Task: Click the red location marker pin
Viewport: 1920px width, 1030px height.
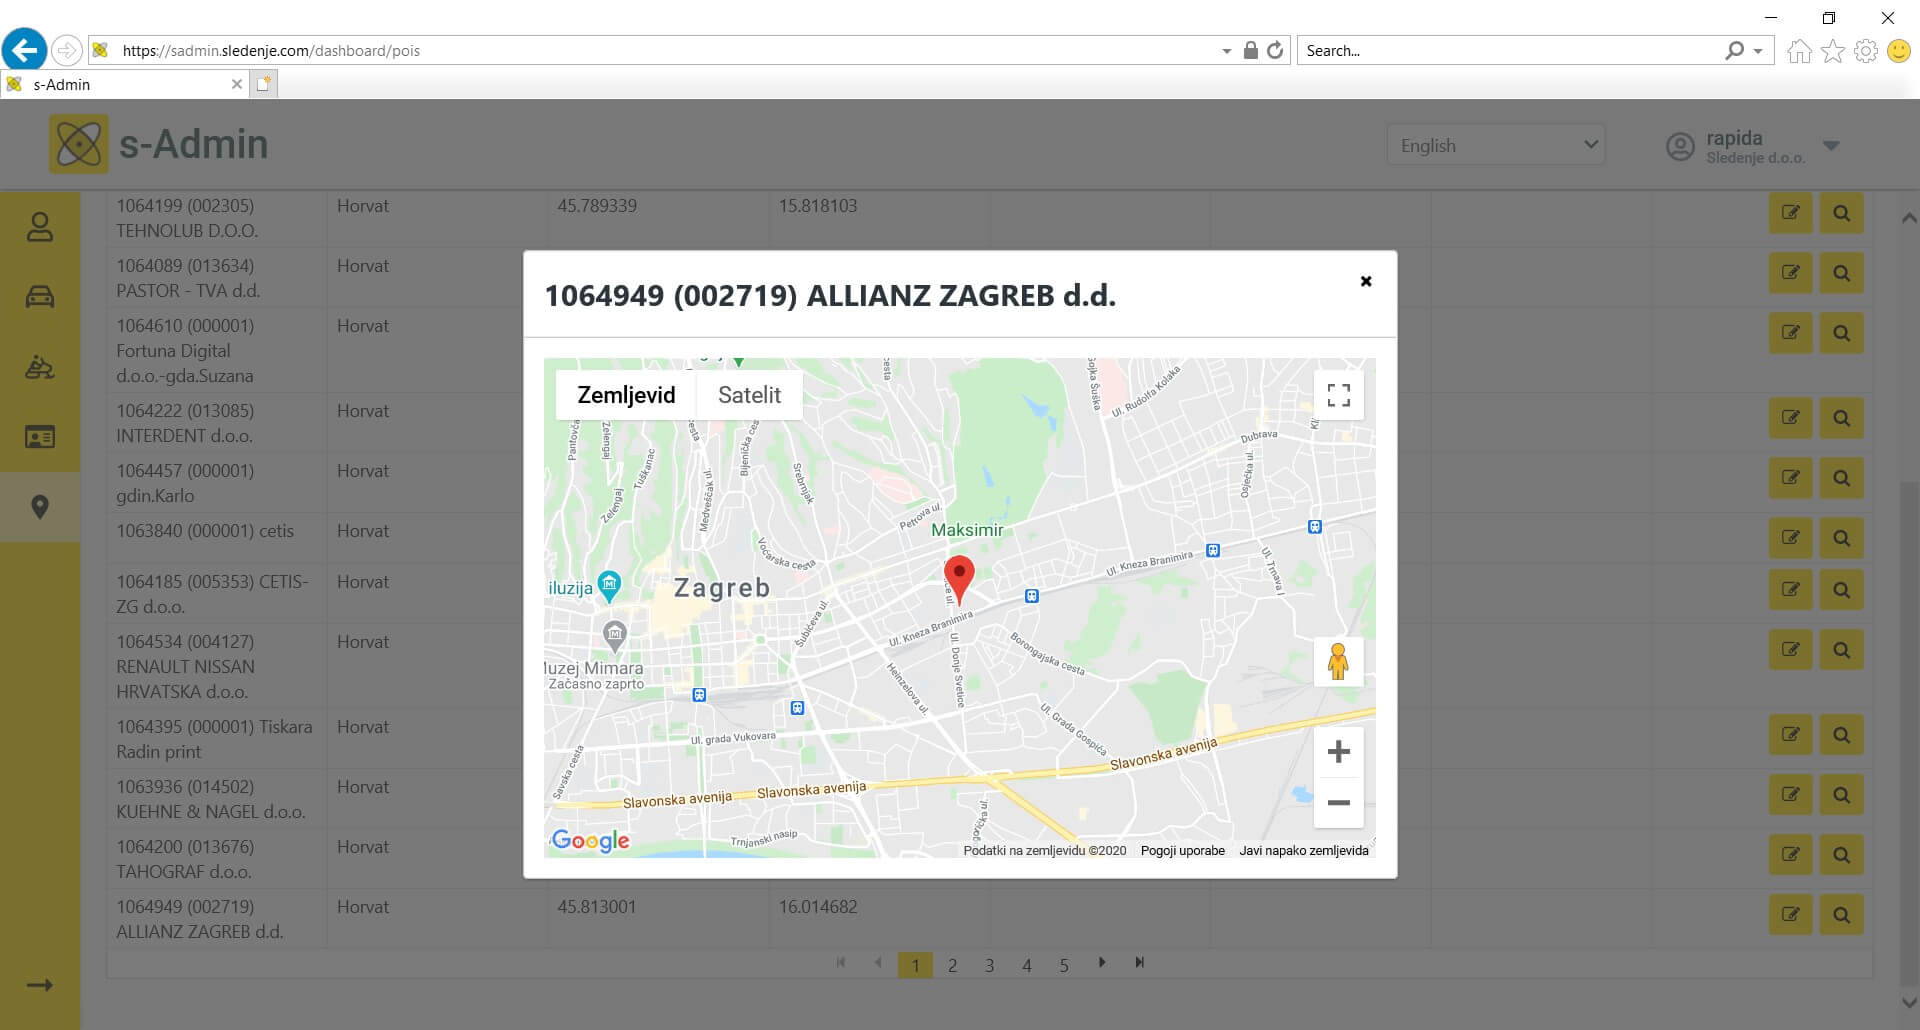Action: 959,577
